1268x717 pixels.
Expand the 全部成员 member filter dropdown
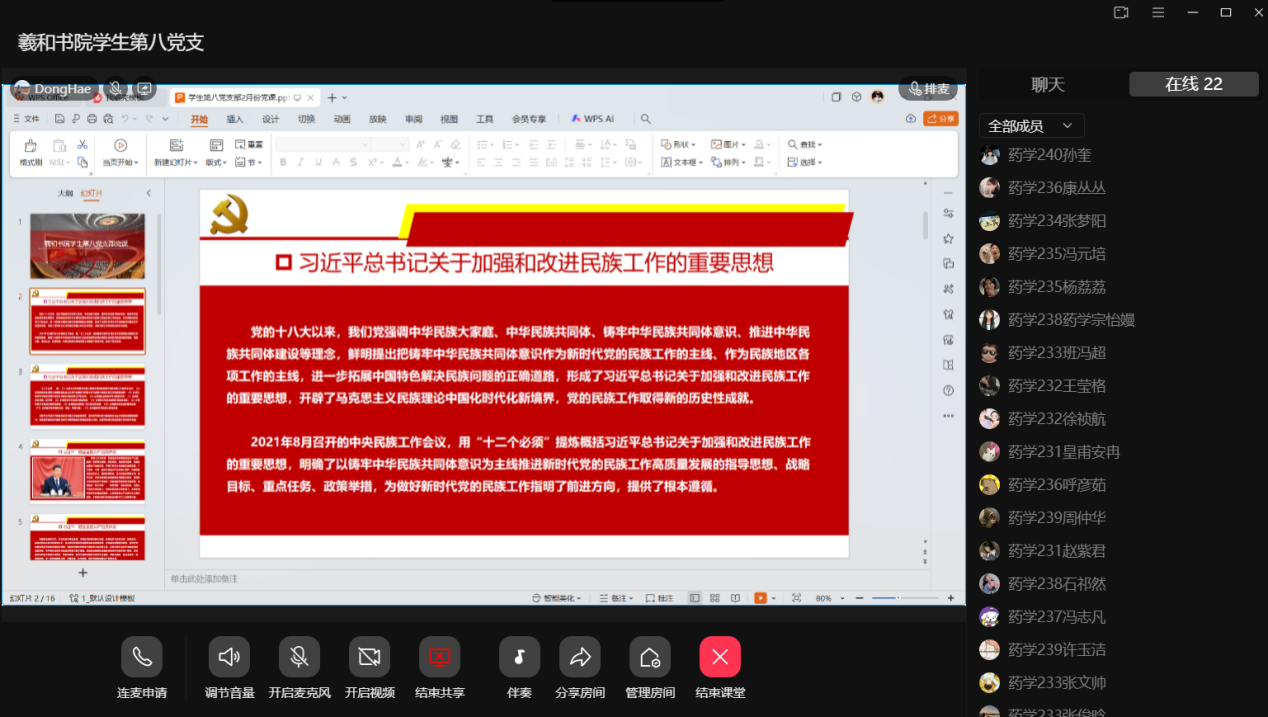coord(1031,126)
